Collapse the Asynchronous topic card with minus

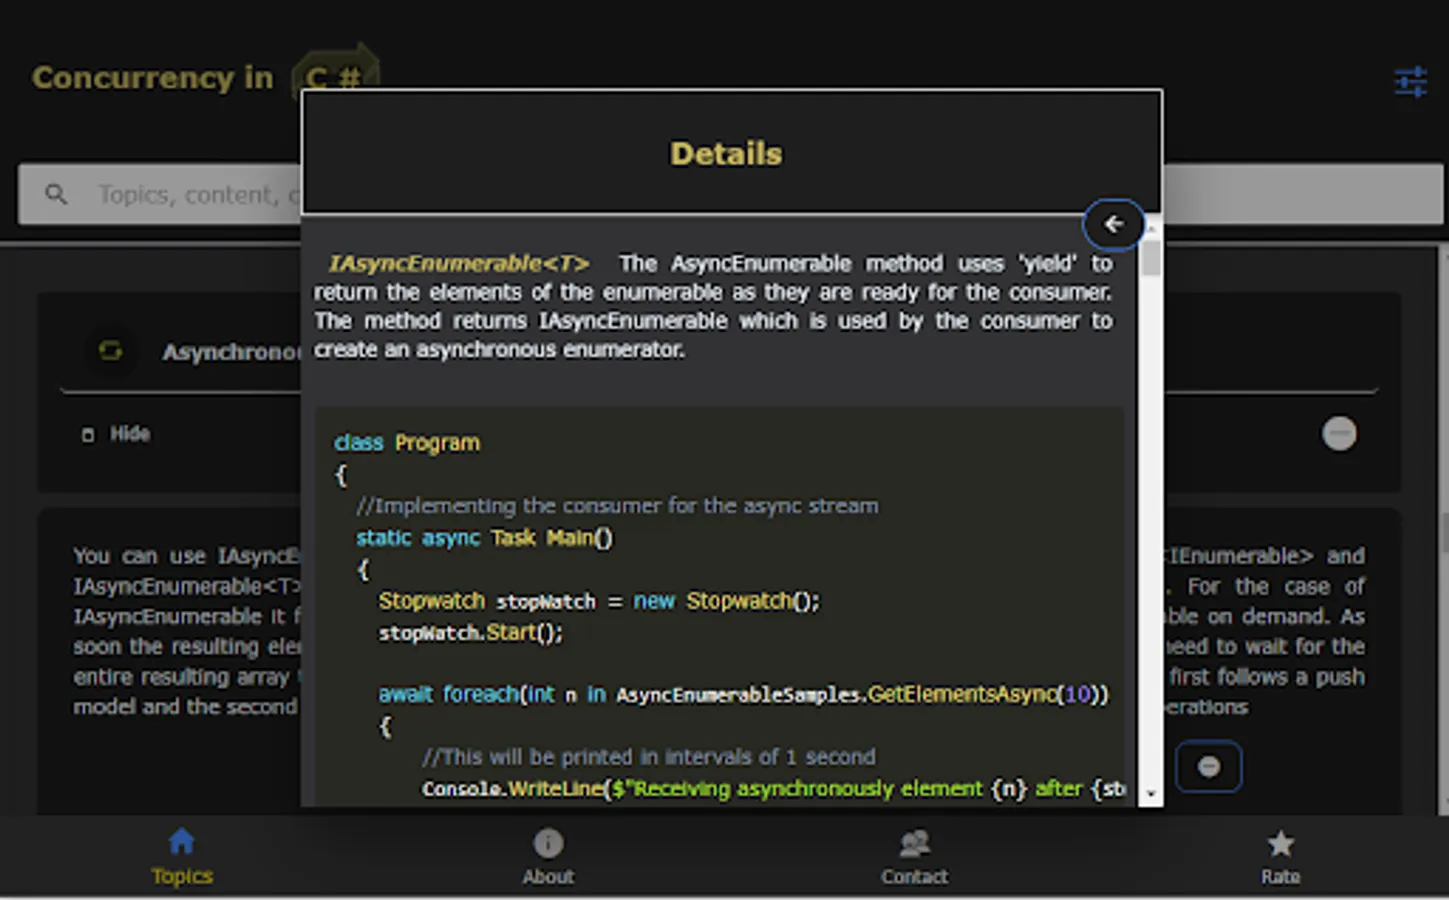1339,433
